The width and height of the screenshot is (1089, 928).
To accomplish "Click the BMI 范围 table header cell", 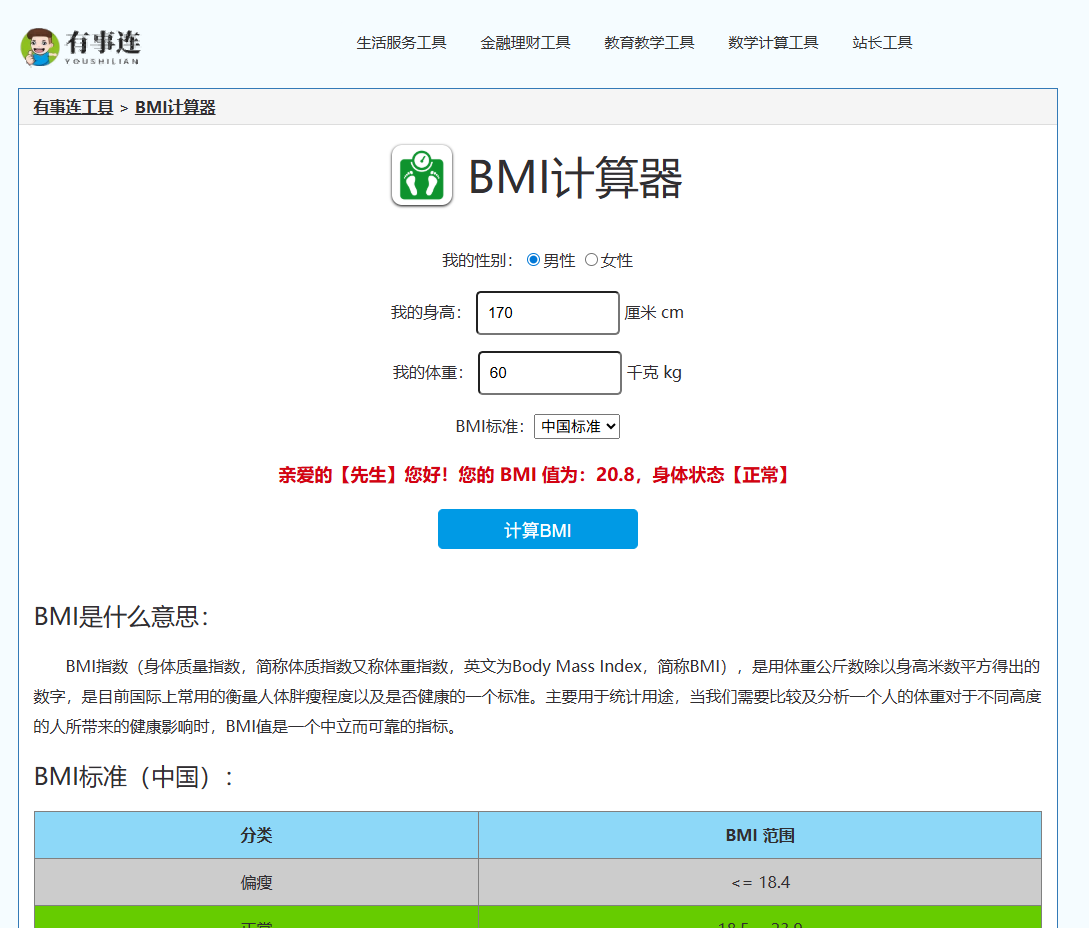I will tap(760, 835).
